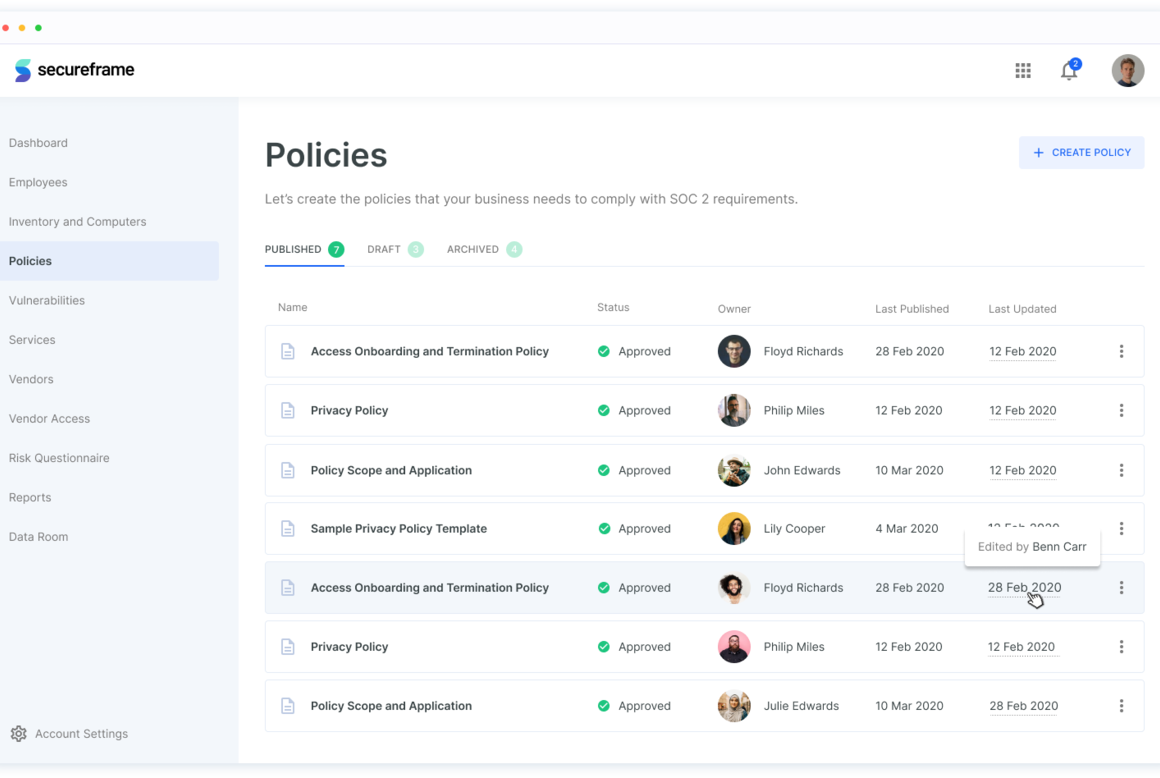Open kebab menu for Sample Privacy Policy Template

coord(1122,529)
